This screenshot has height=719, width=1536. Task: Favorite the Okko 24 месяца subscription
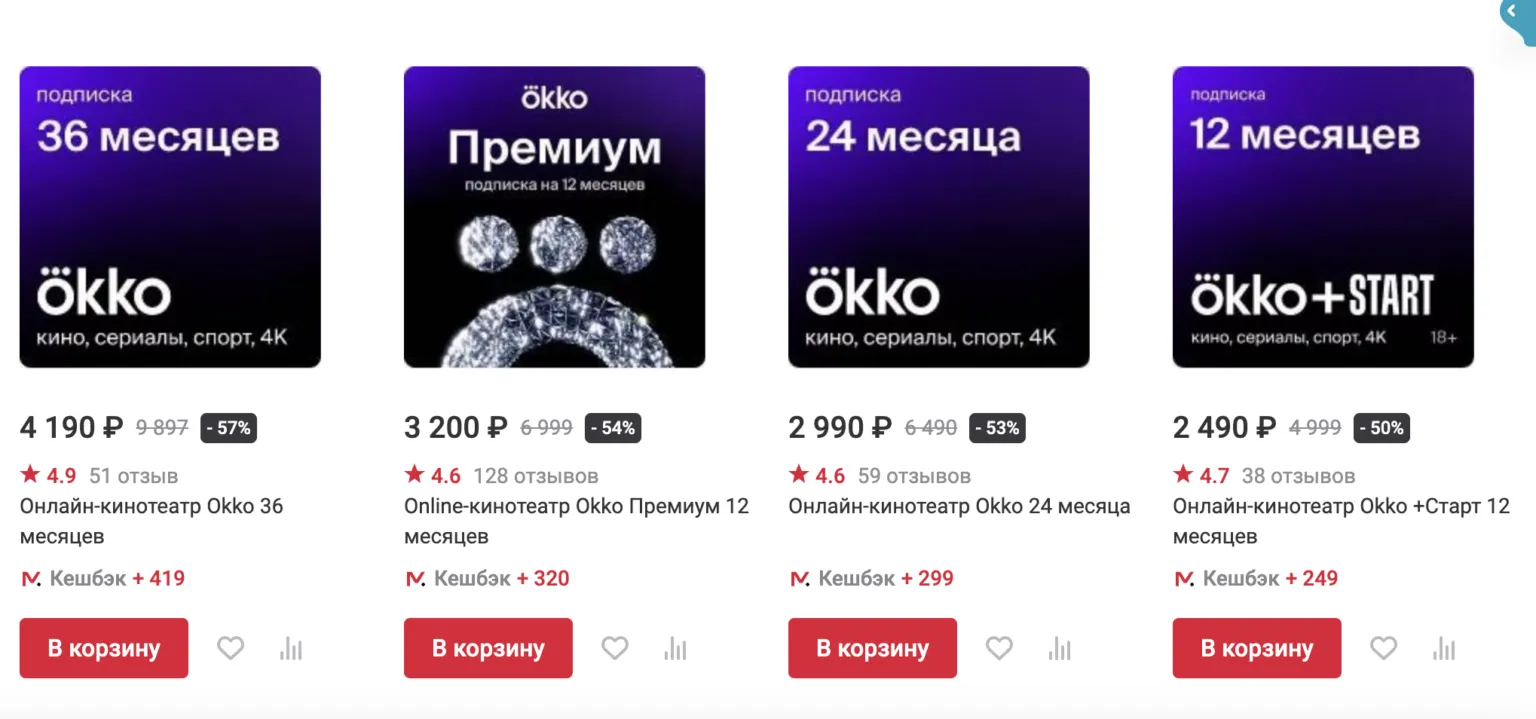tap(999, 648)
